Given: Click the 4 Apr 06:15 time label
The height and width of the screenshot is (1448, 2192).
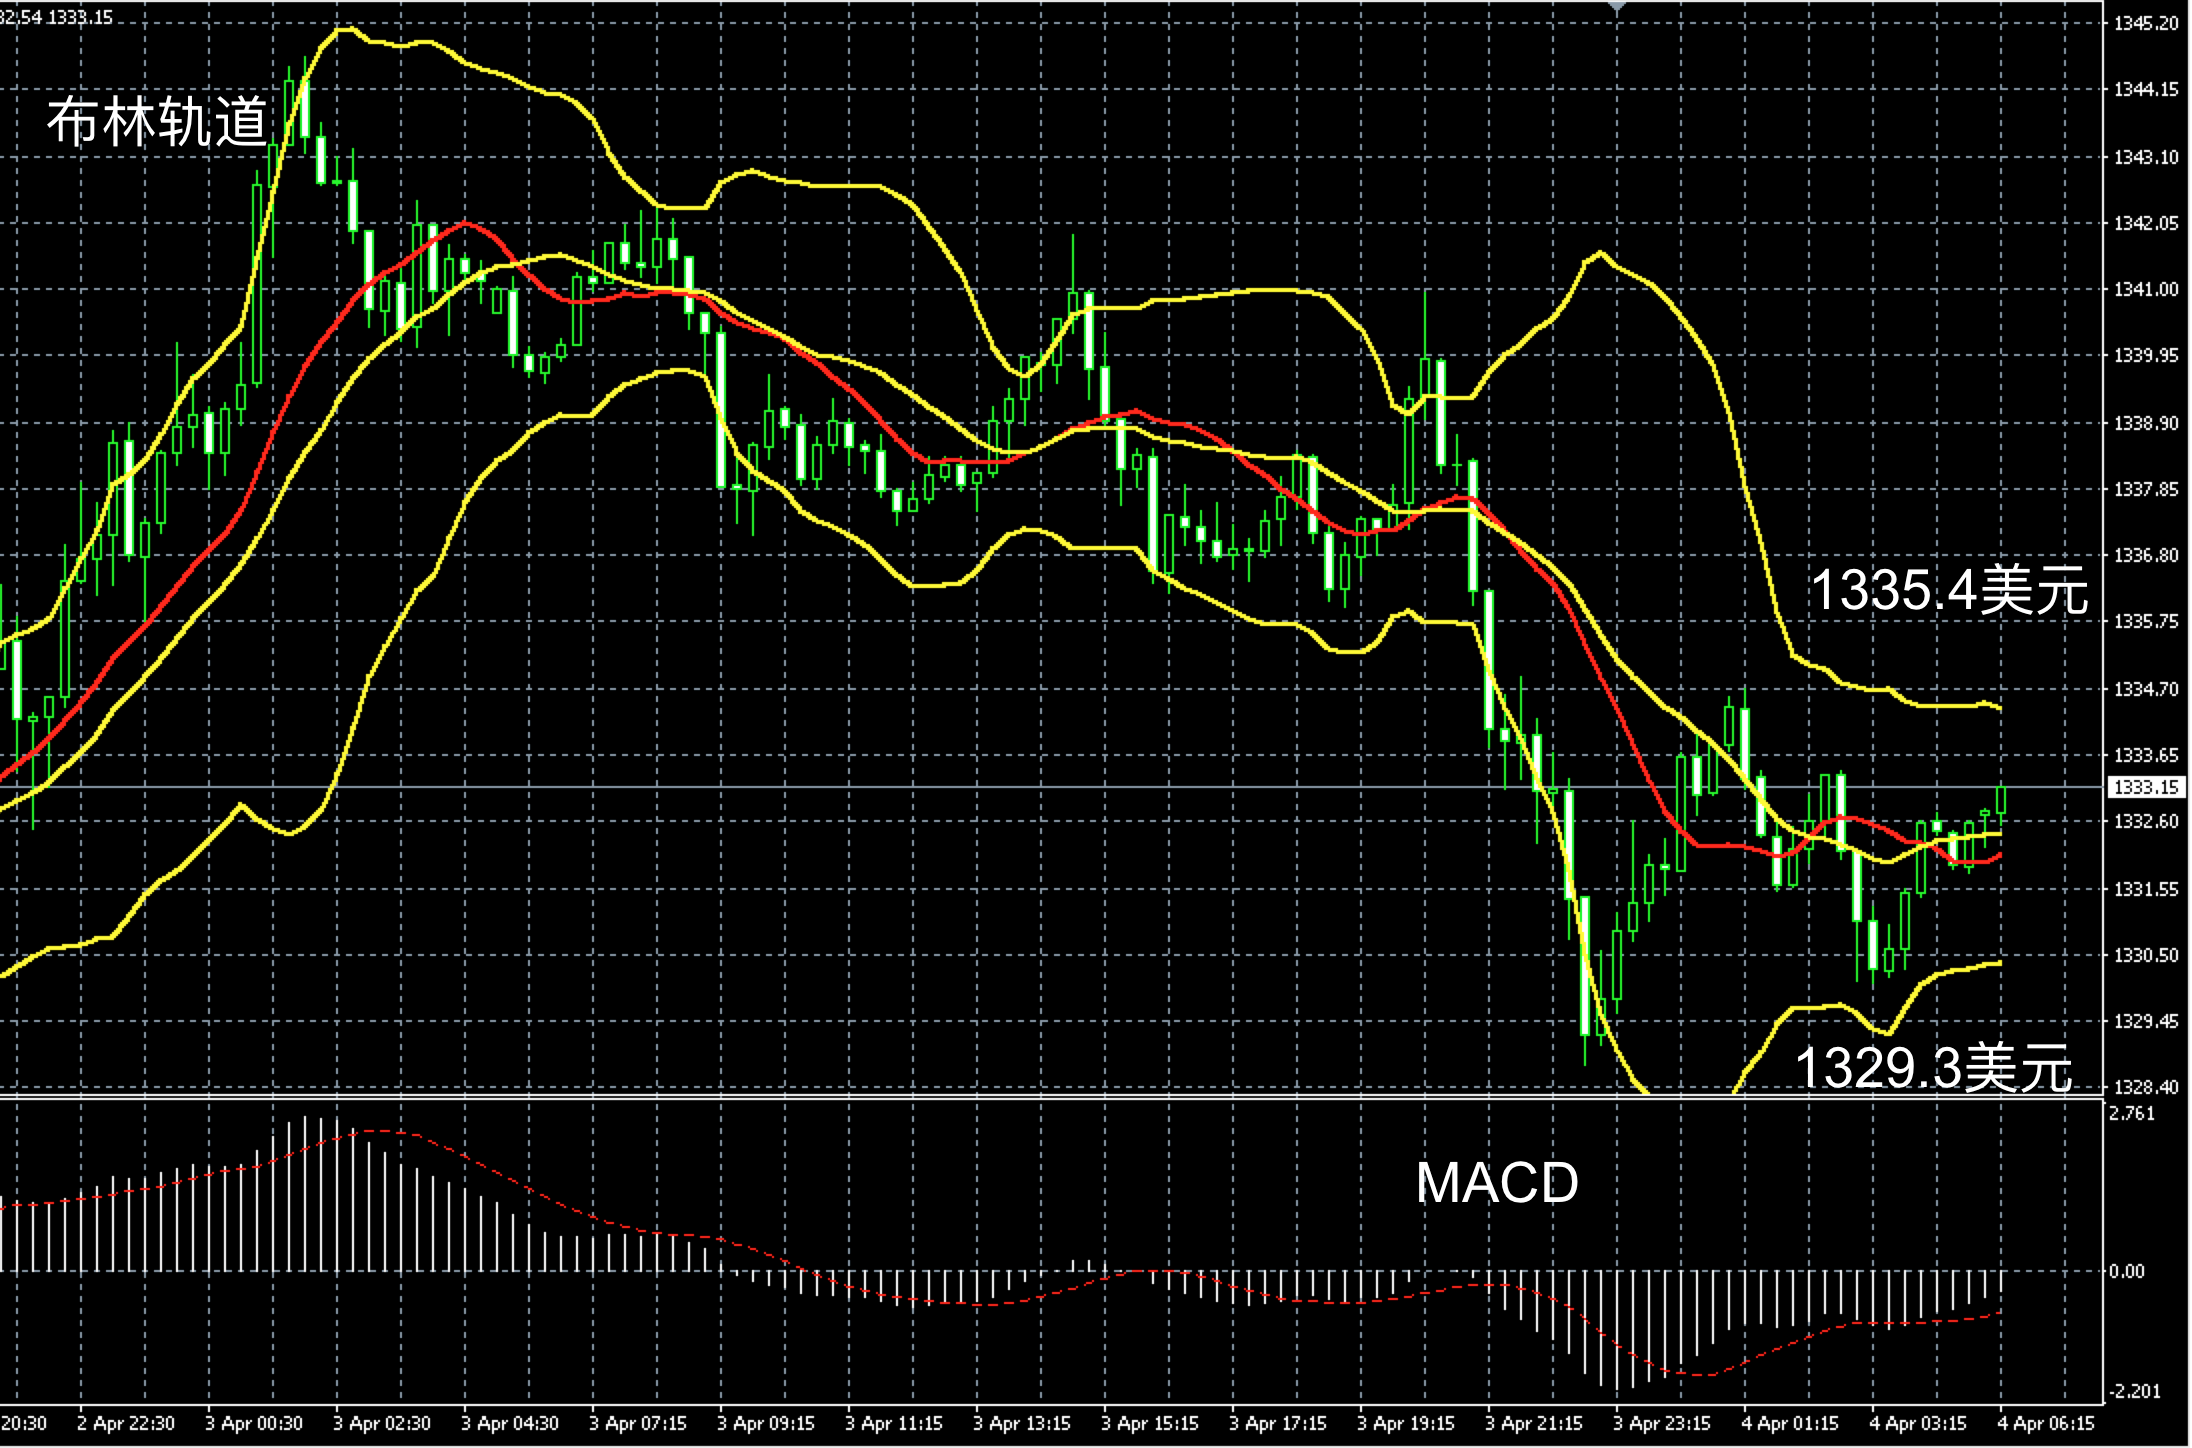Looking at the screenshot, I should pyautogui.click(x=2046, y=1423).
